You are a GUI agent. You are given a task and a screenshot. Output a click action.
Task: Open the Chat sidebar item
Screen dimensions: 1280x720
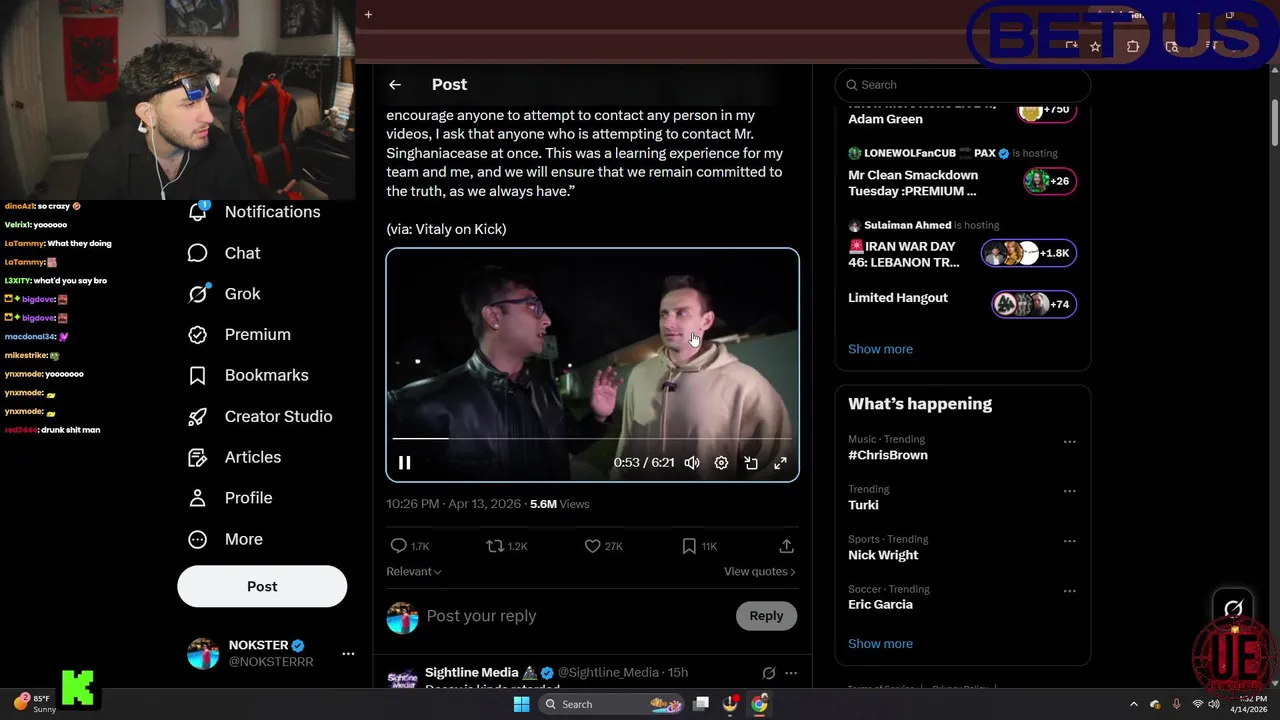224,253
